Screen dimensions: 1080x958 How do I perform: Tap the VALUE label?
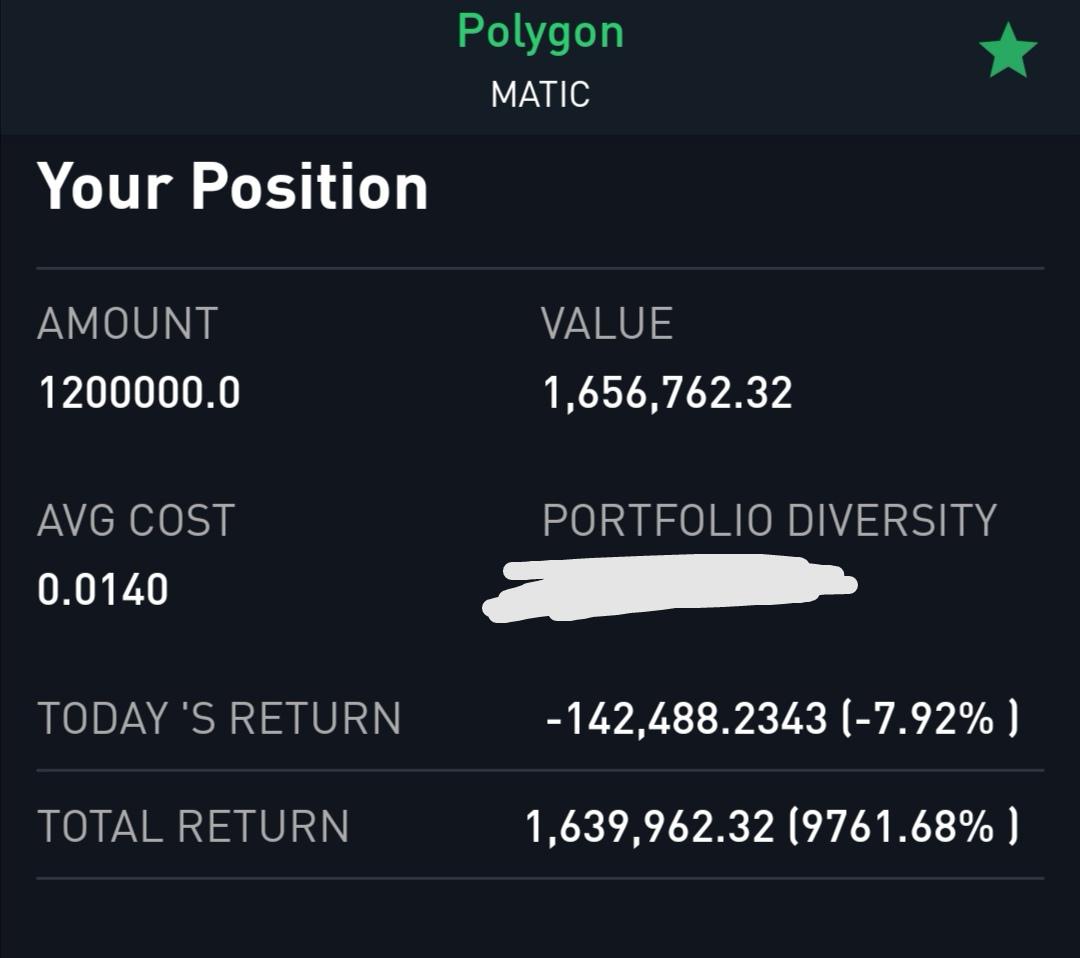tap(607, 324)
